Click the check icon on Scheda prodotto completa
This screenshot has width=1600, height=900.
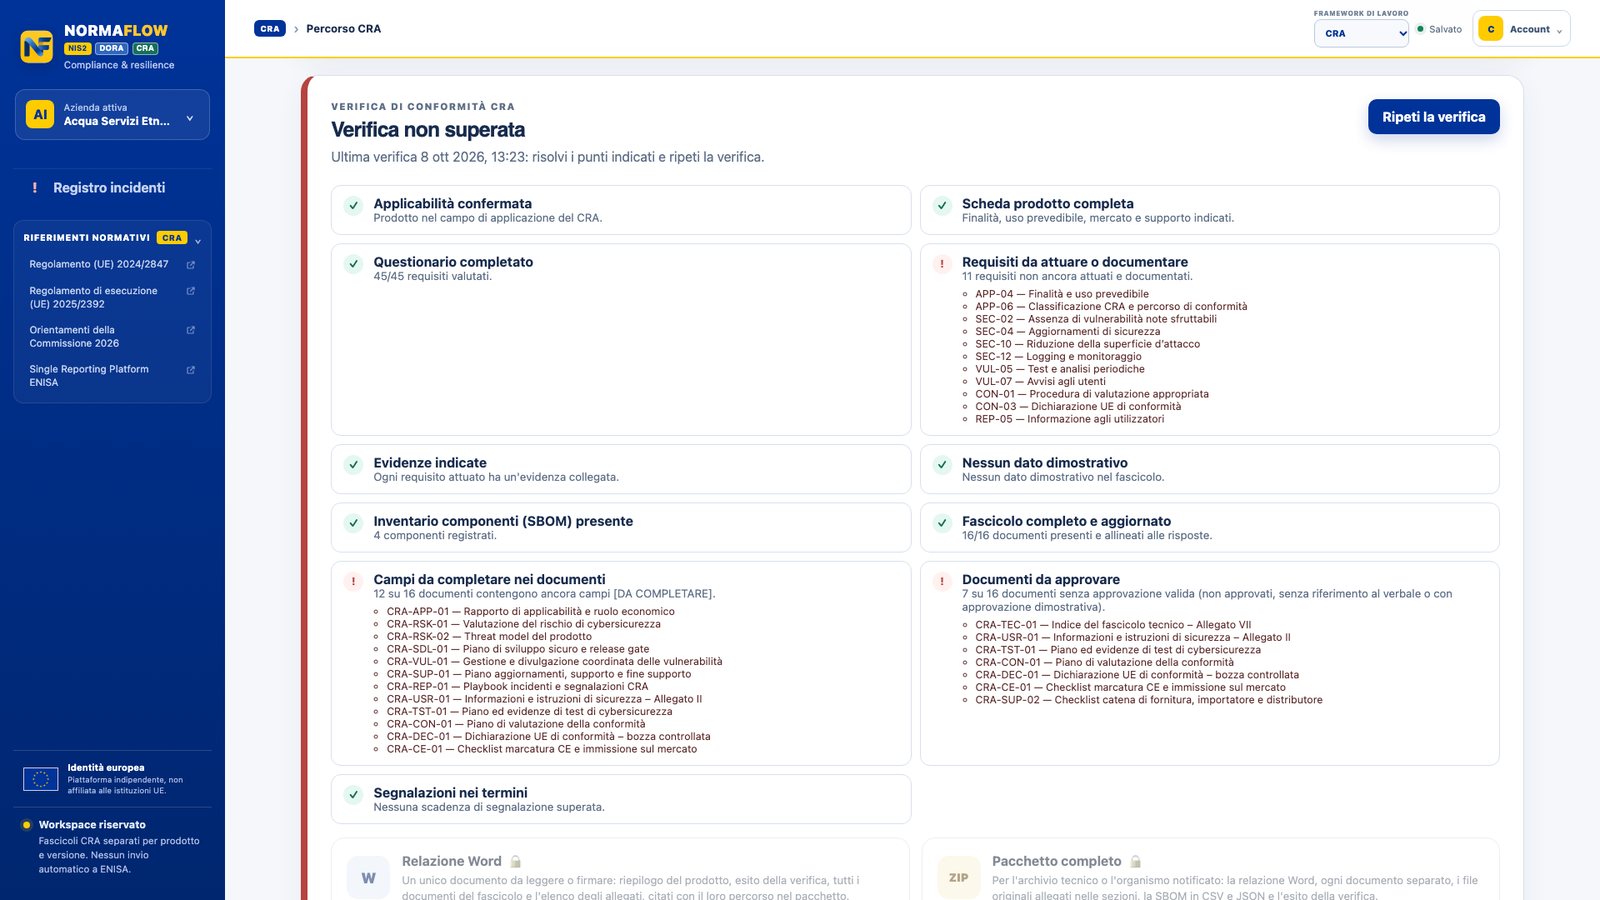[x=942, y=206]
